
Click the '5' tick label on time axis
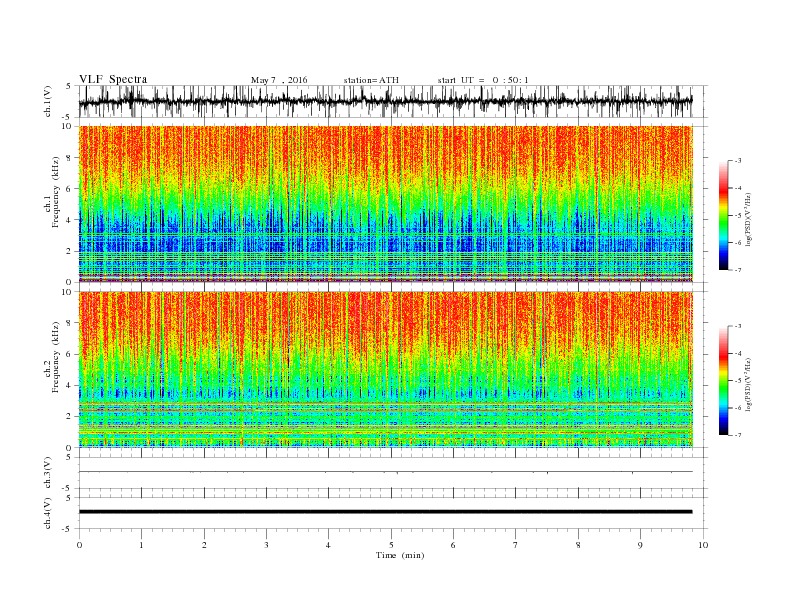pyautogui.click(x=391, y=545)
